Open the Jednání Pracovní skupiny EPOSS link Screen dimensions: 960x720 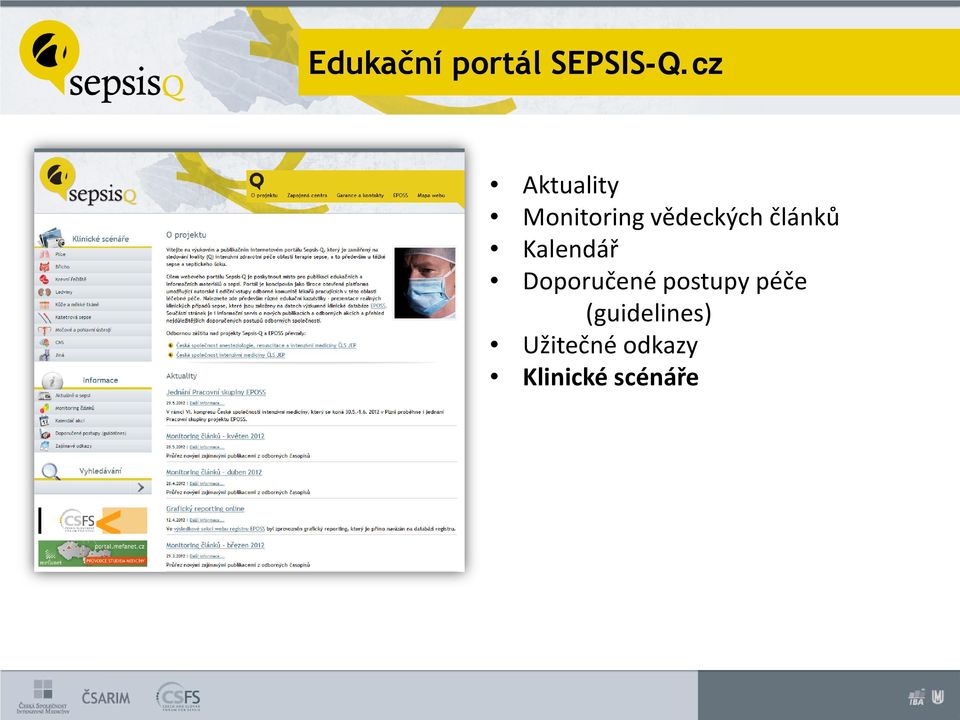pos(216,392)
